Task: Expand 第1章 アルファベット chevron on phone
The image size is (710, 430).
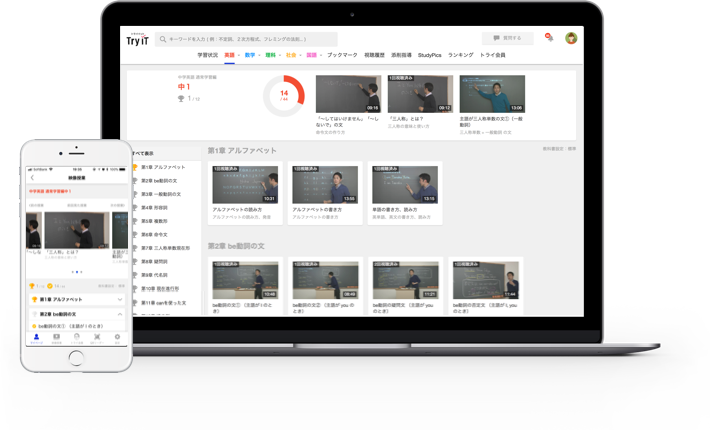Action: coord(120,299)
